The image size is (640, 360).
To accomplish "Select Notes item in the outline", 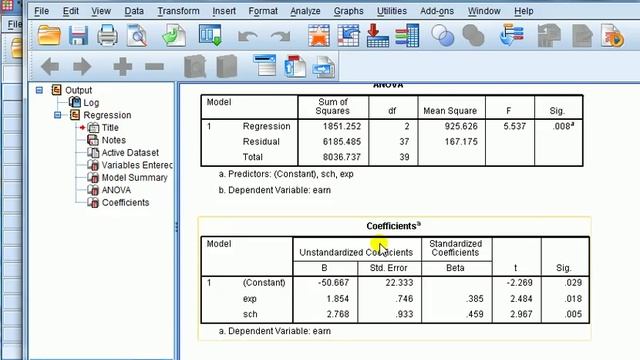I will [x=113, y=140].
